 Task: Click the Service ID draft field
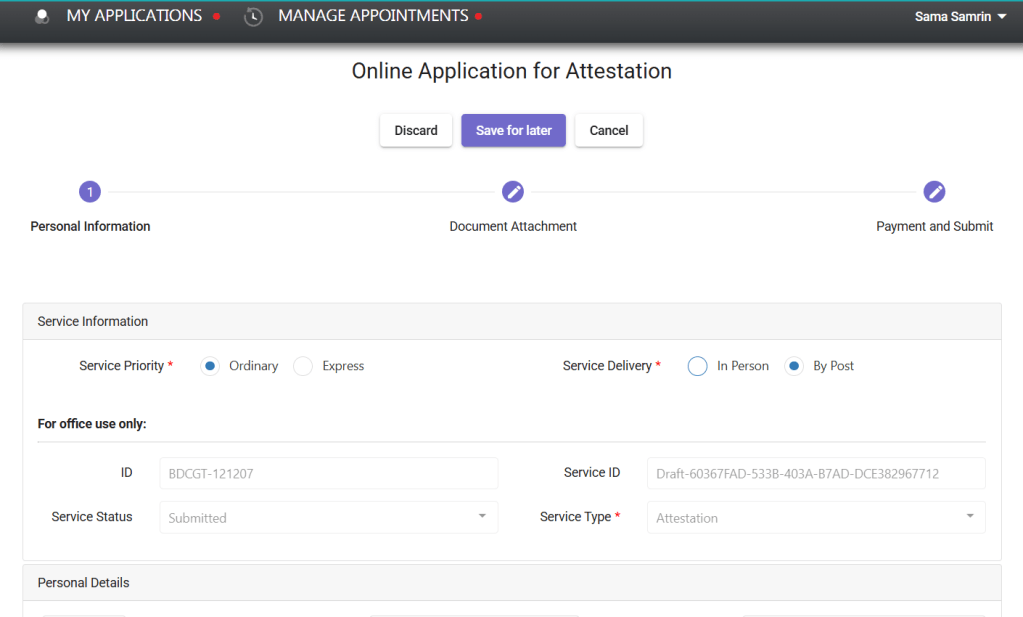(815, 474)
